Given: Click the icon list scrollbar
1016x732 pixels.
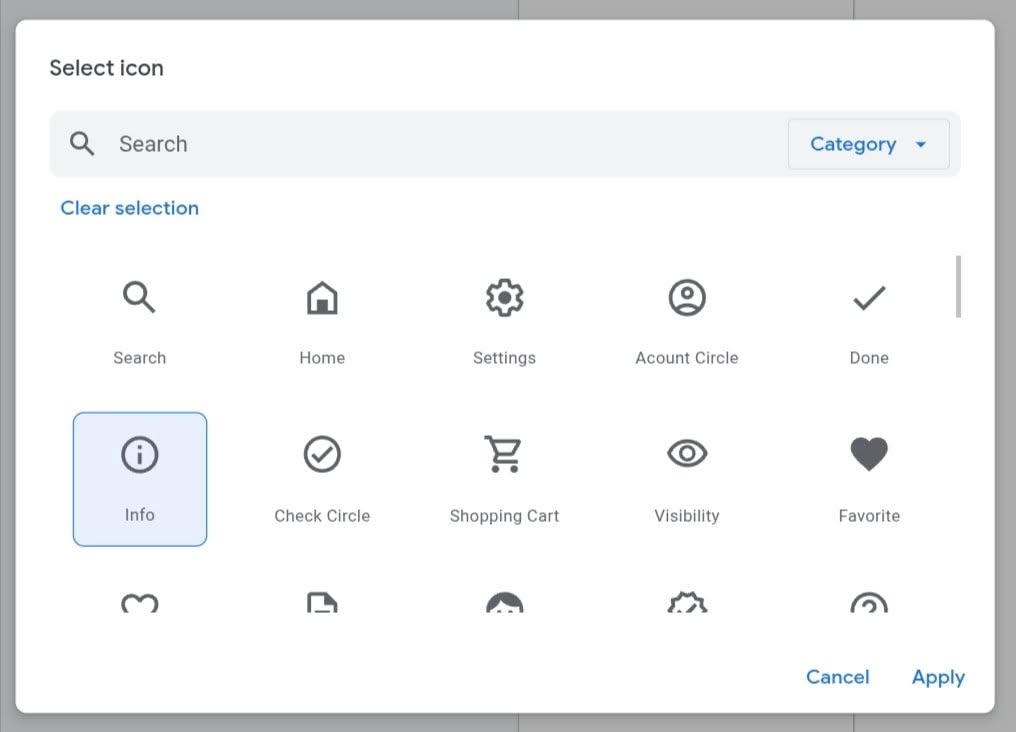Looking at the screenshot, I should pyautogui.click(x=958, y=287).
